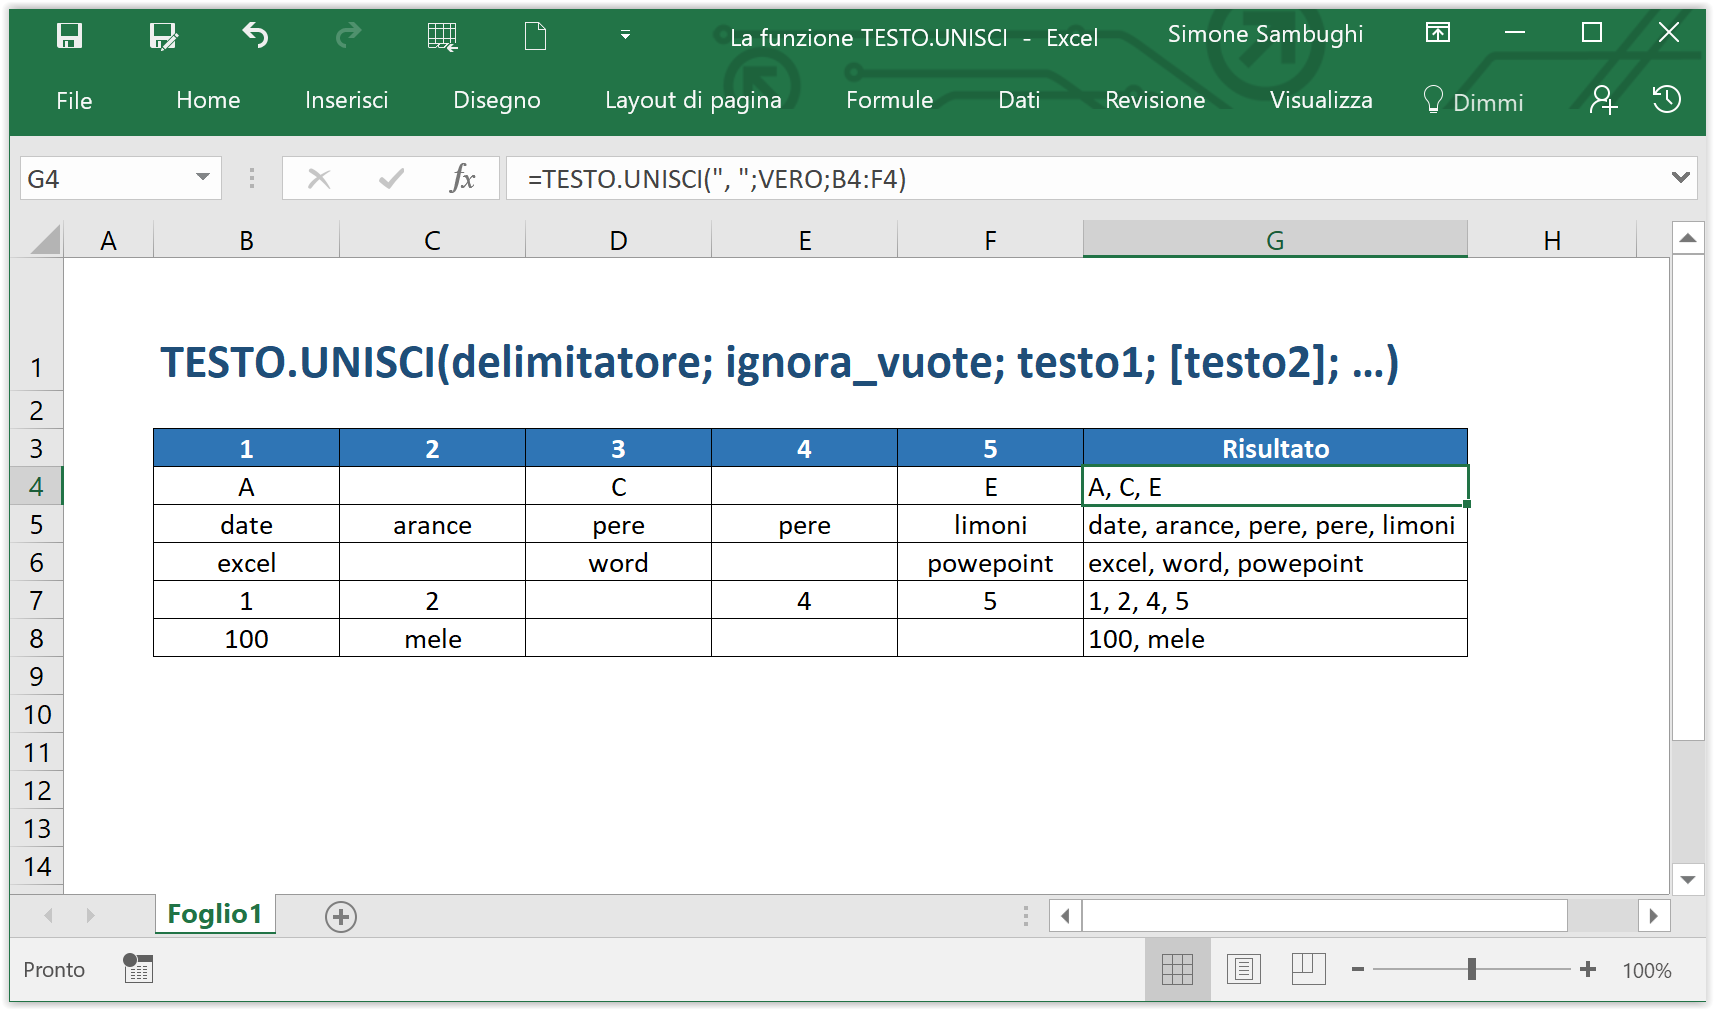This screenshot has height=1010, width=1714.
Task: Open the Insert Function fx dialog
Action: [462, 179]
